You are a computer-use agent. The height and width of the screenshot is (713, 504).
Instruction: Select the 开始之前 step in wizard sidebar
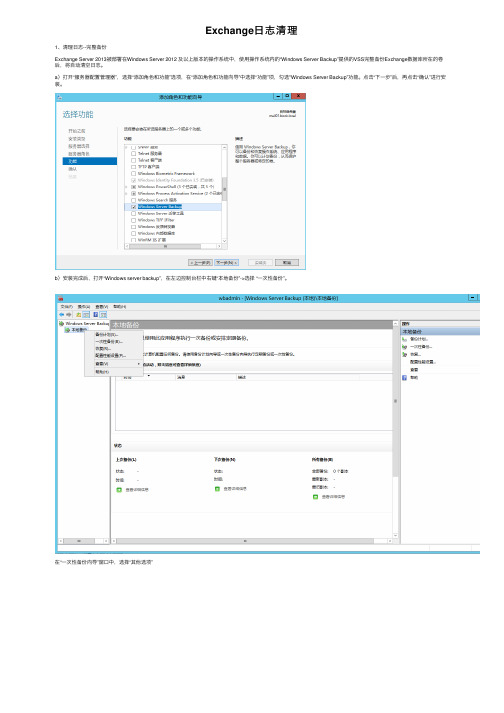pyautogui.click(x=77, y=131)
